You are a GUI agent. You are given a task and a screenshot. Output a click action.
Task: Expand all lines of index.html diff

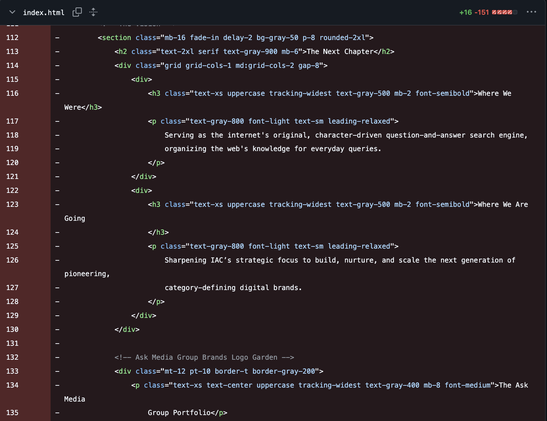click(93, 12)
